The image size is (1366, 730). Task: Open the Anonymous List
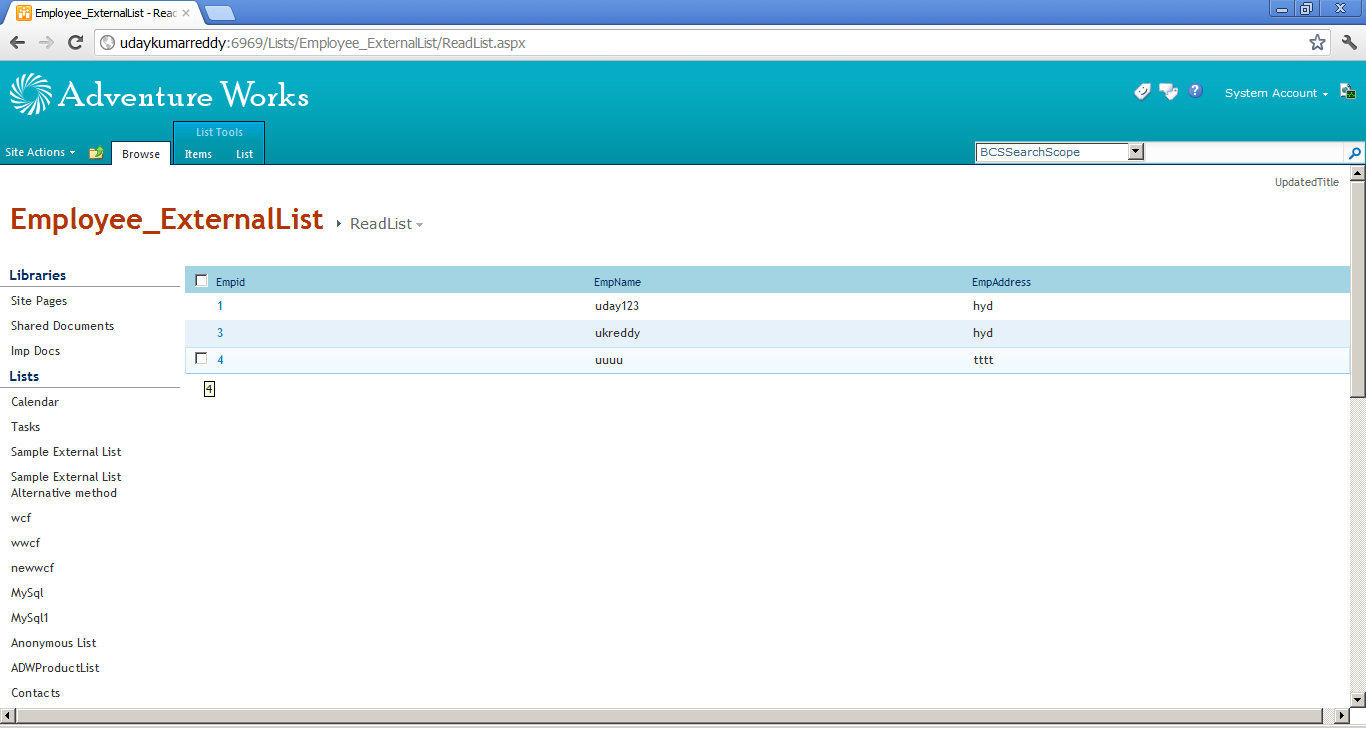[x=54, y=643]
